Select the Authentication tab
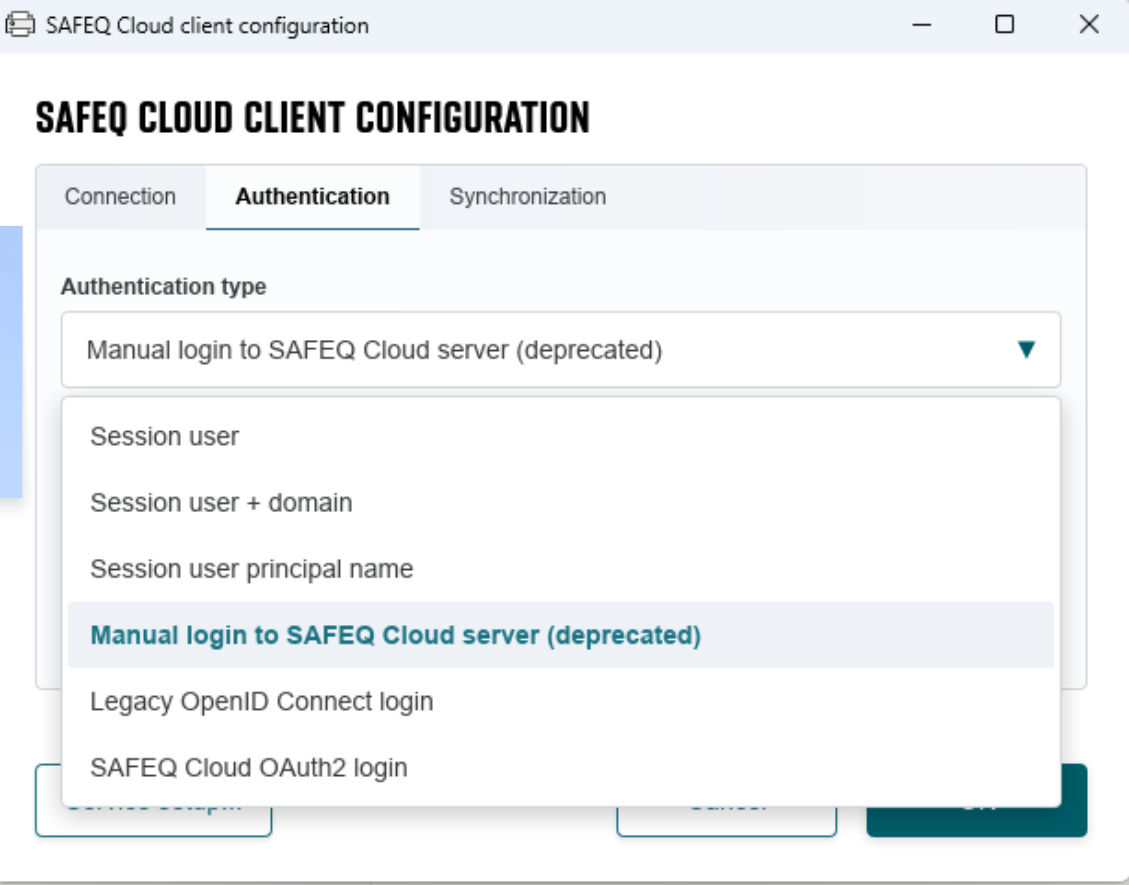Viewport: 1129px width, 885px height. click(312, 197)
